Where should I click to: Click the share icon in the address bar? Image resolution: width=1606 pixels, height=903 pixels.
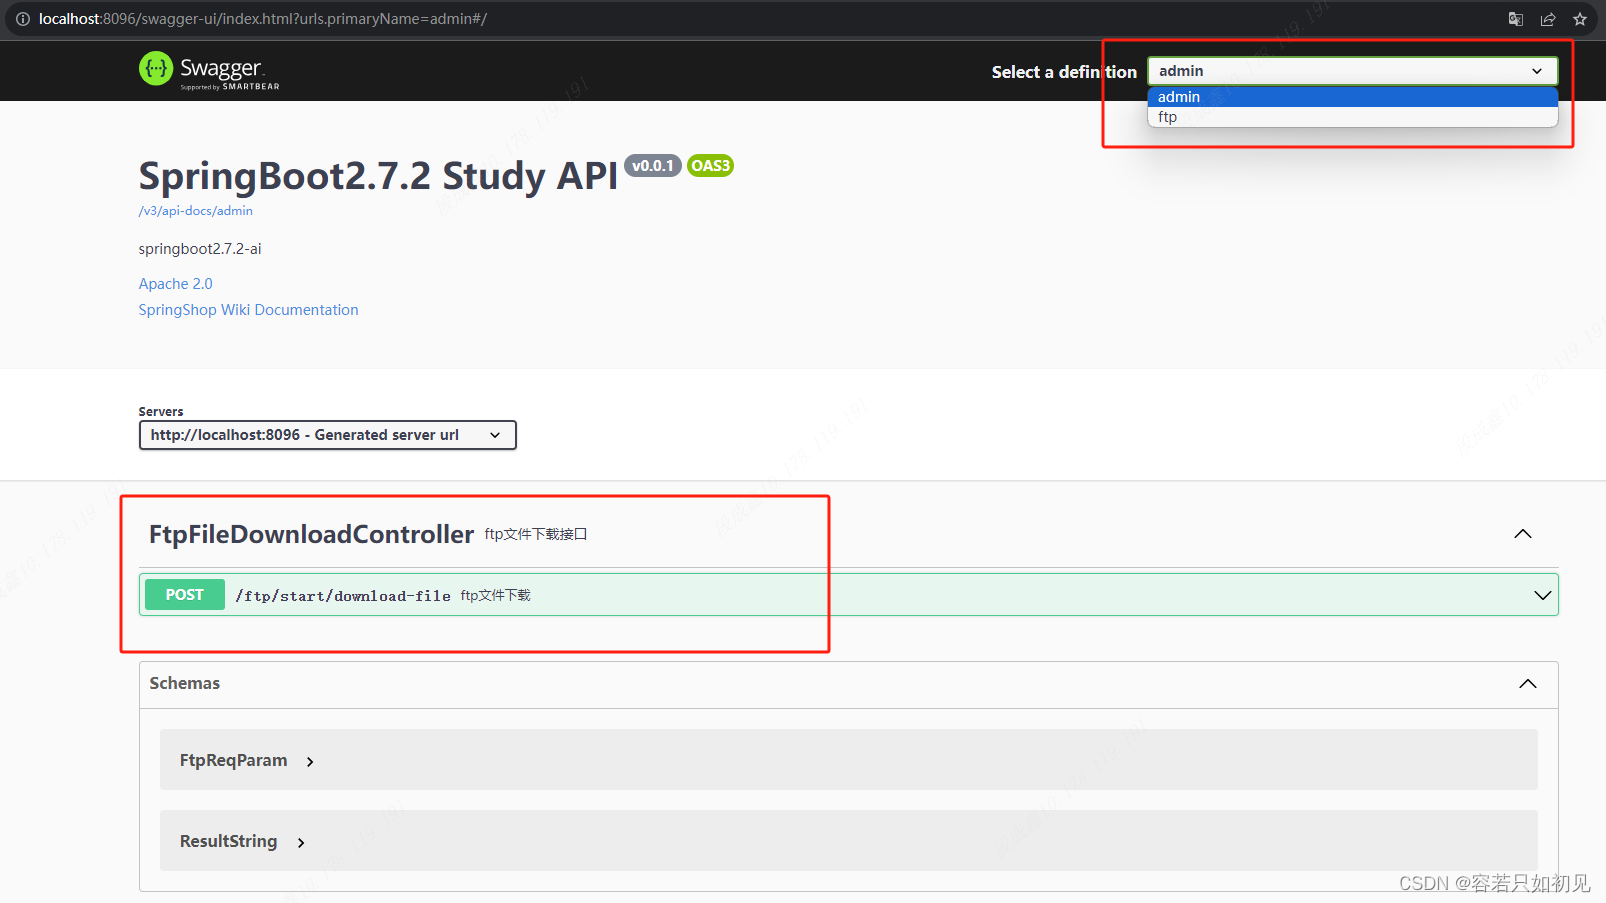pos(1548,18)
